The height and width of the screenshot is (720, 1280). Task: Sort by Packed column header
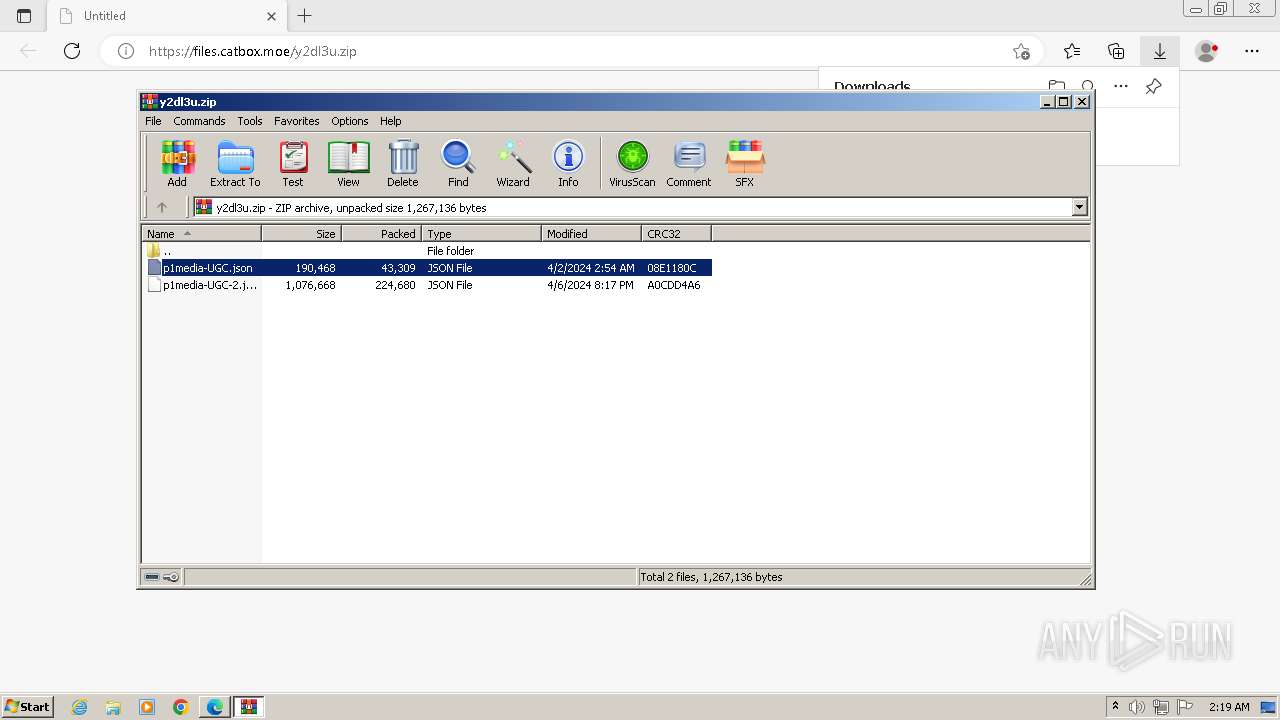(382, 234)
